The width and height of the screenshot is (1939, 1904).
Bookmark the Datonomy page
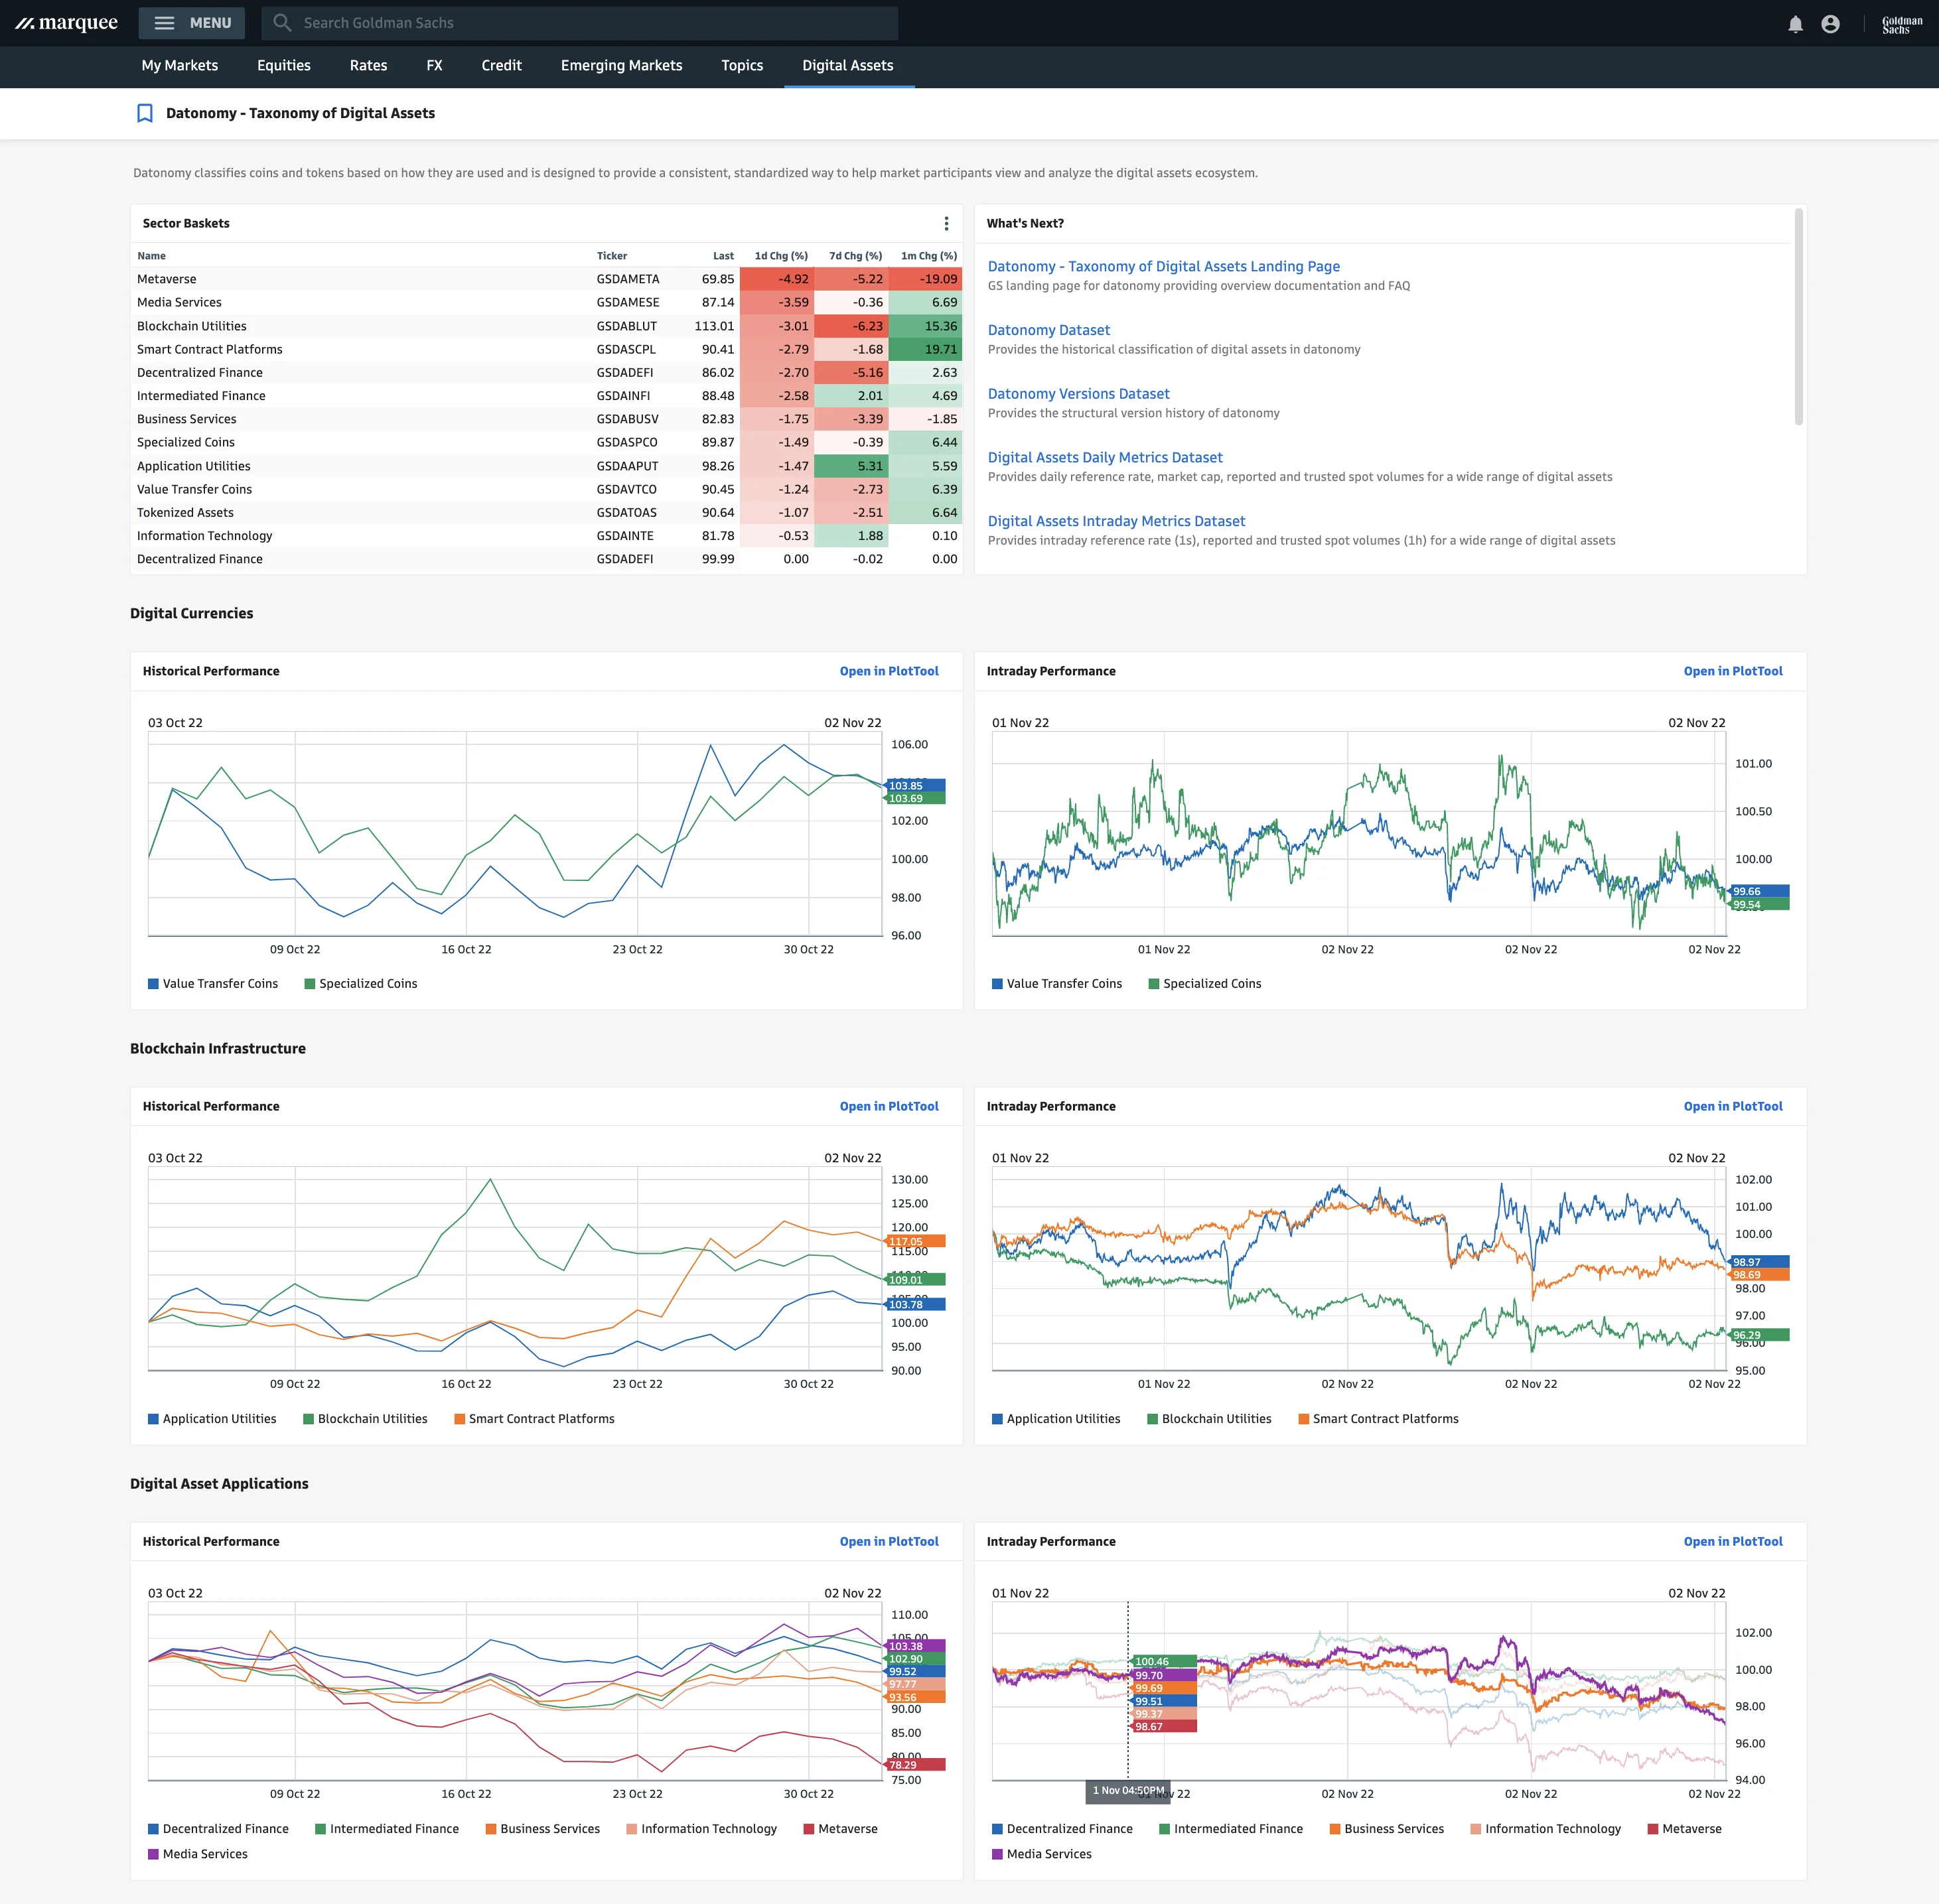tap(145, 113)
